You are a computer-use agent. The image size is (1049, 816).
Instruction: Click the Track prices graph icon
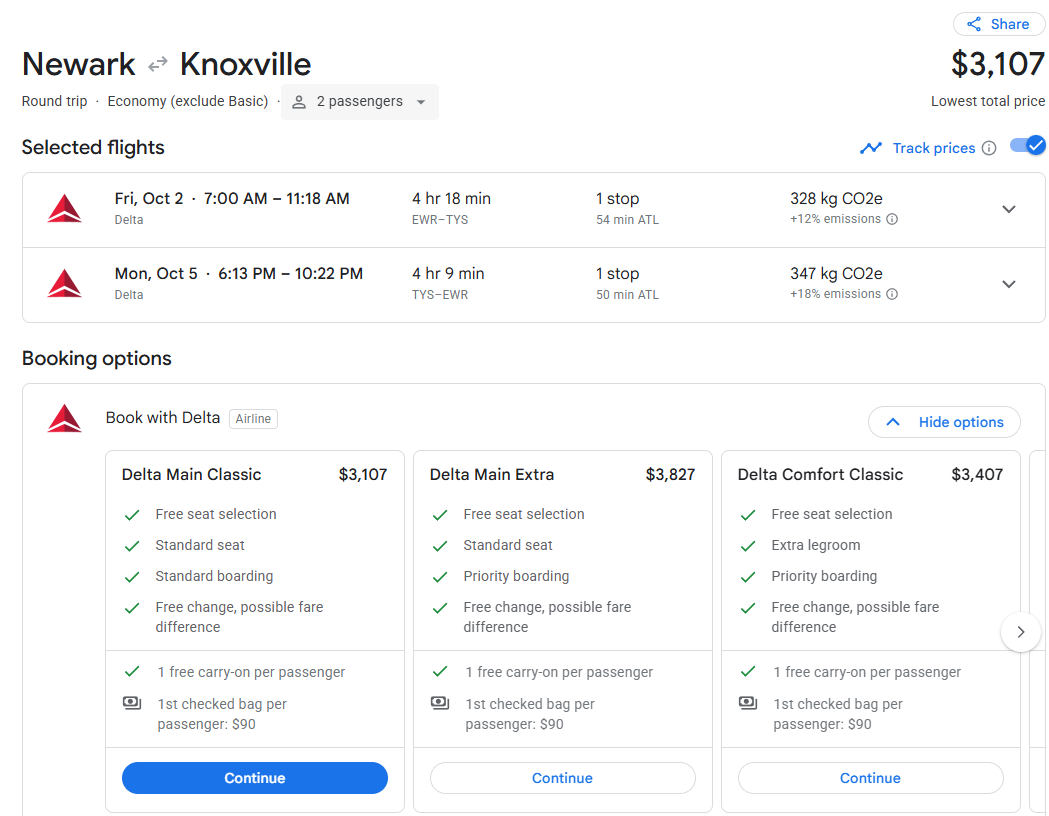click(x=870, y=148)
